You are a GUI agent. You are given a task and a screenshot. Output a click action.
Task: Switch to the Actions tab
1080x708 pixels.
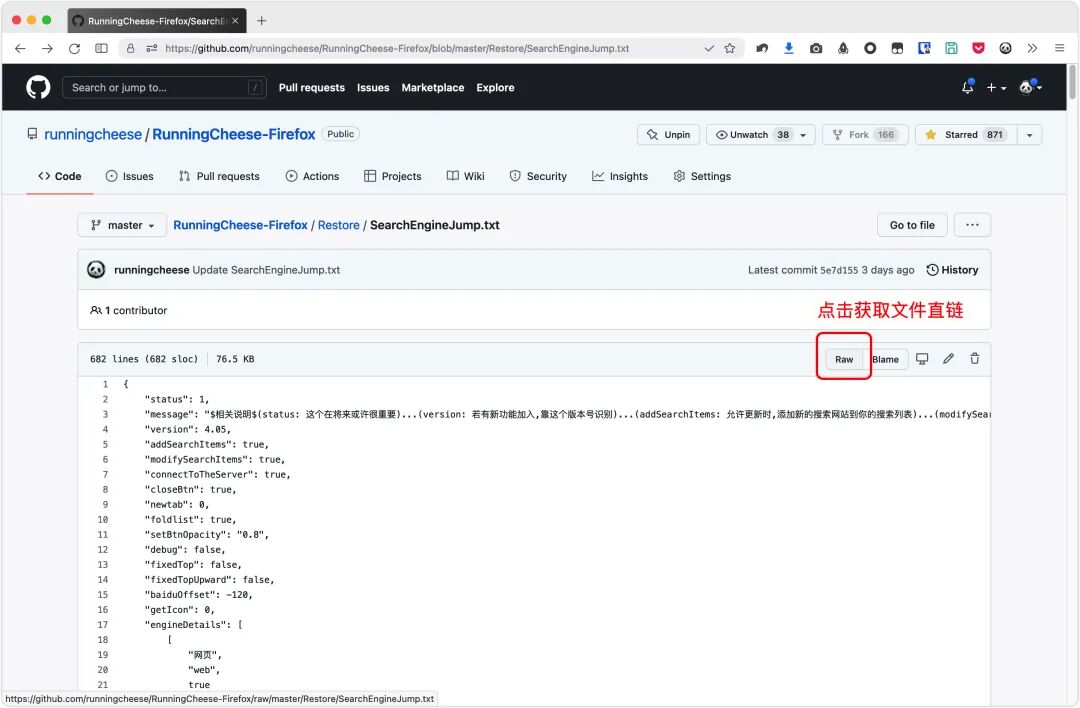pyautogui.click(x=312, y=176)
